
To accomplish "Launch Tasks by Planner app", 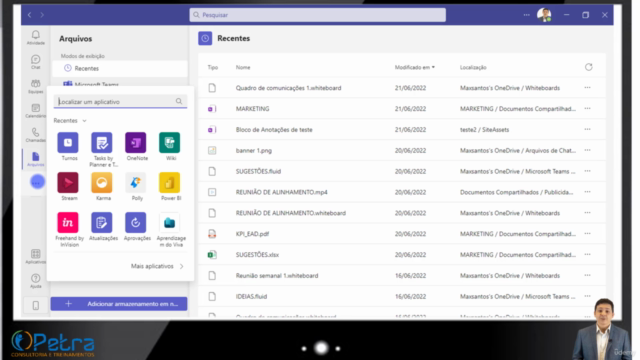I will pos(102,142).
